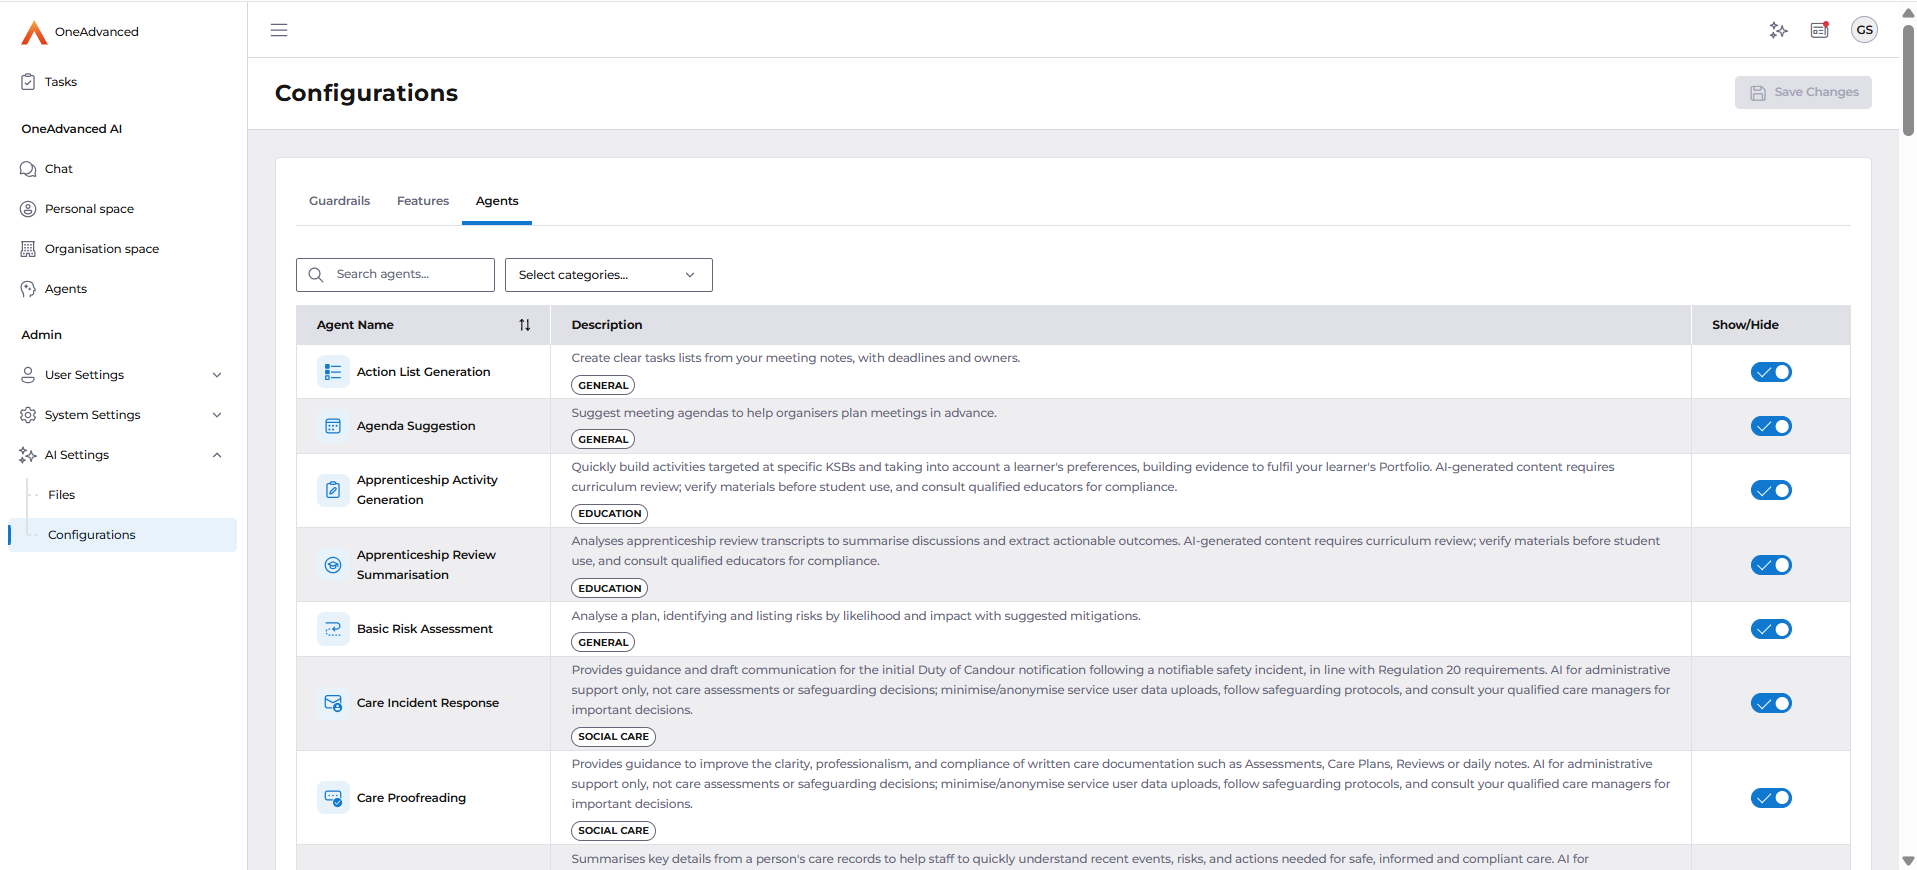Screen dimensions: 1917x870
Task: Toggle the hamburger menu icon
Action: (x=279, y=30)
